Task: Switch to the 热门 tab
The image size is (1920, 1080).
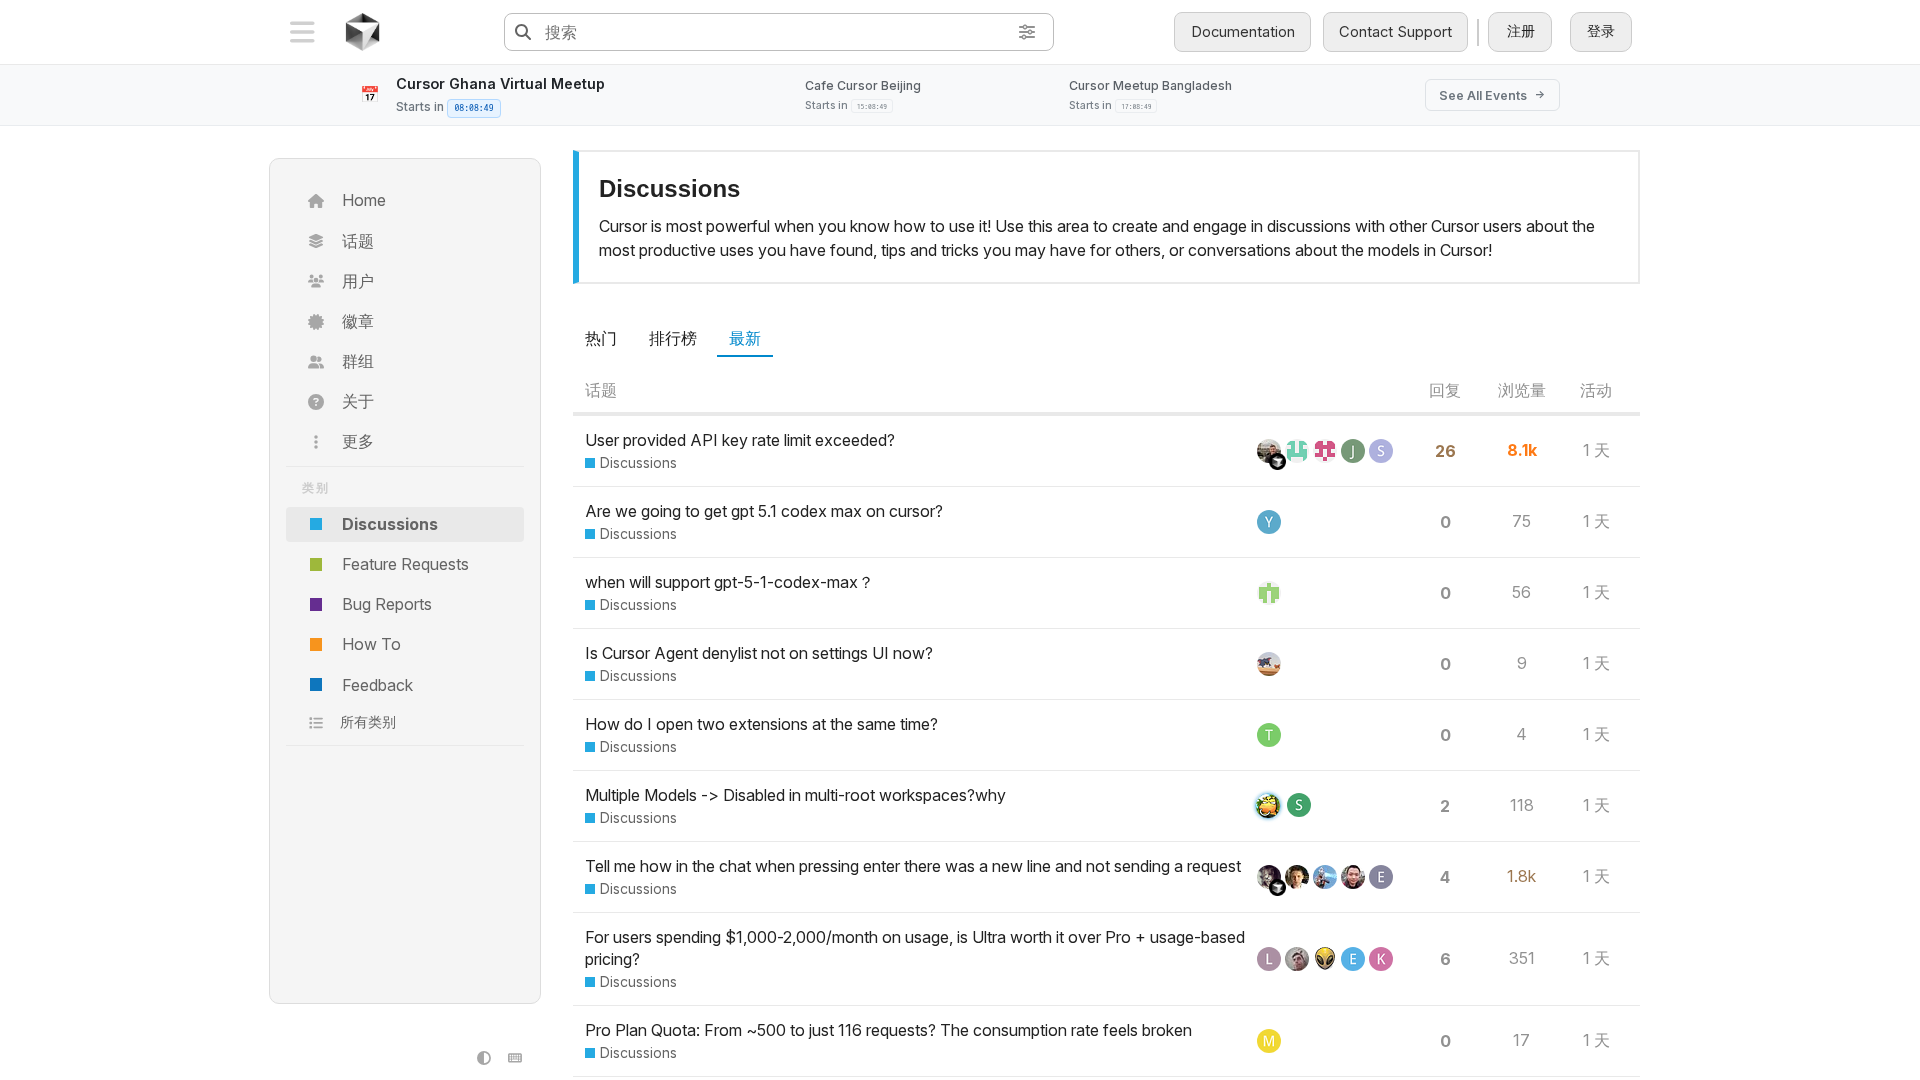Action: pos(600,339)
